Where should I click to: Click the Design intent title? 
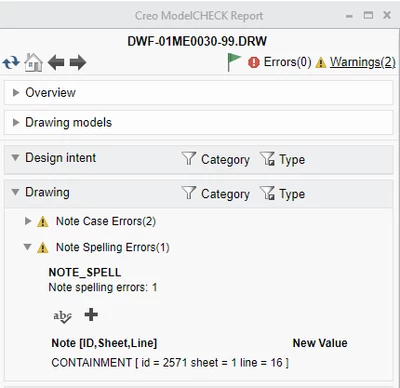point(61,157)
